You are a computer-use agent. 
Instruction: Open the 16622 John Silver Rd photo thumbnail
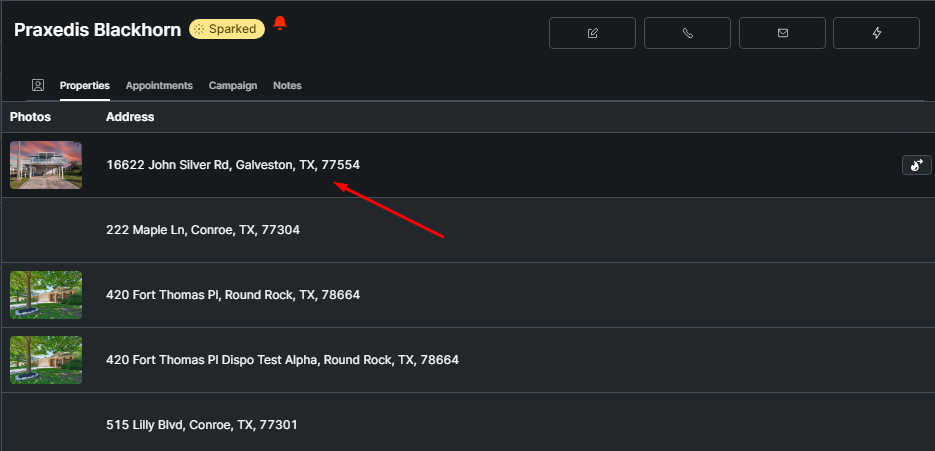pyautogui.click(x=46, y=165)
